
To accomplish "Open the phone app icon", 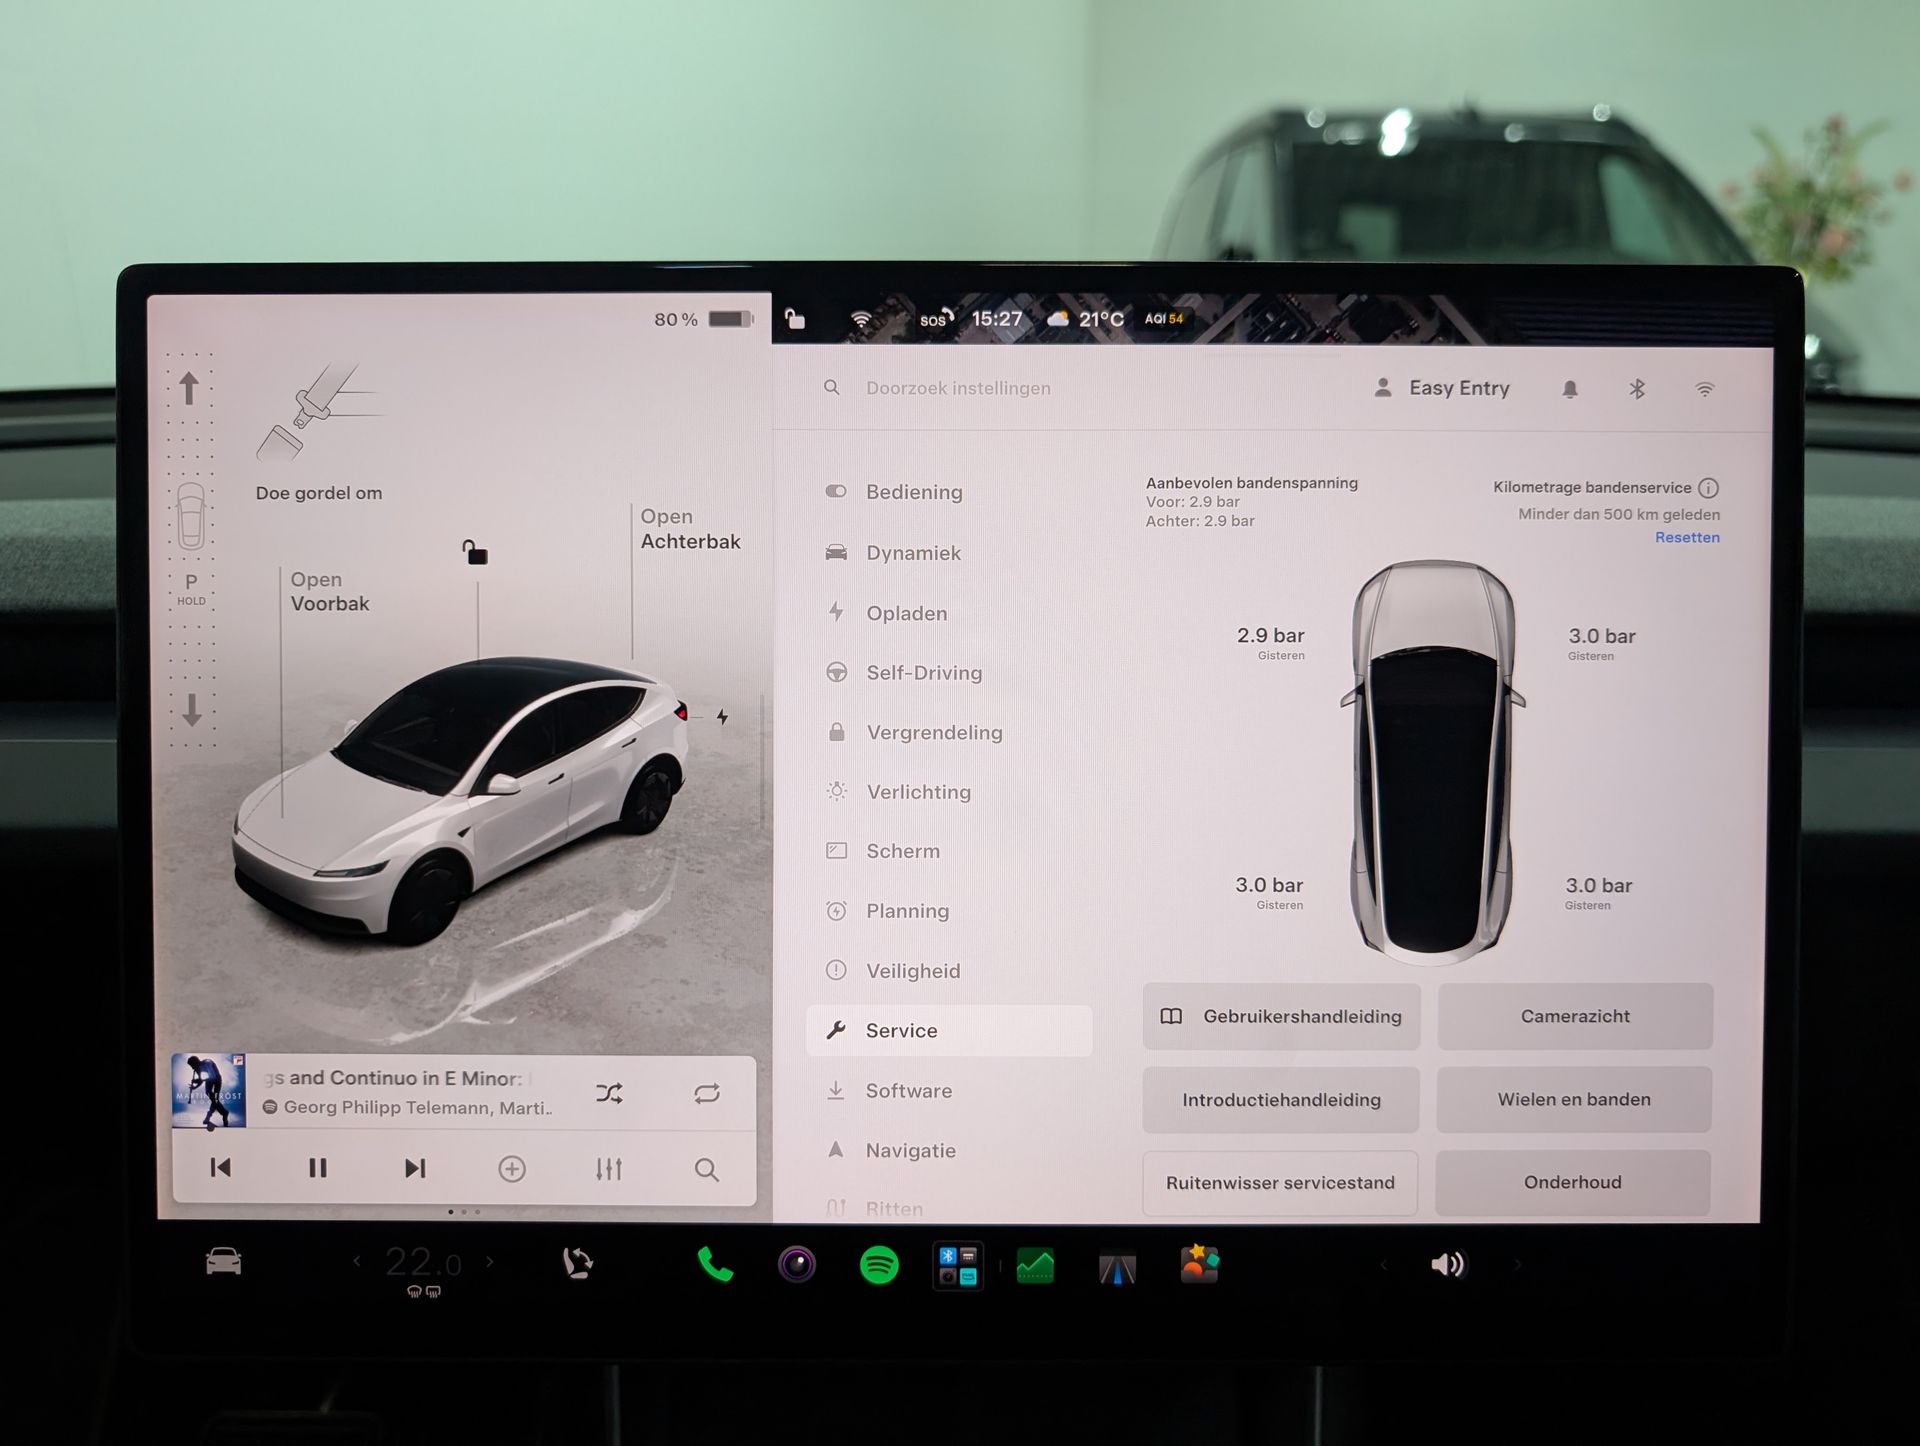I will click(715, 1266).
